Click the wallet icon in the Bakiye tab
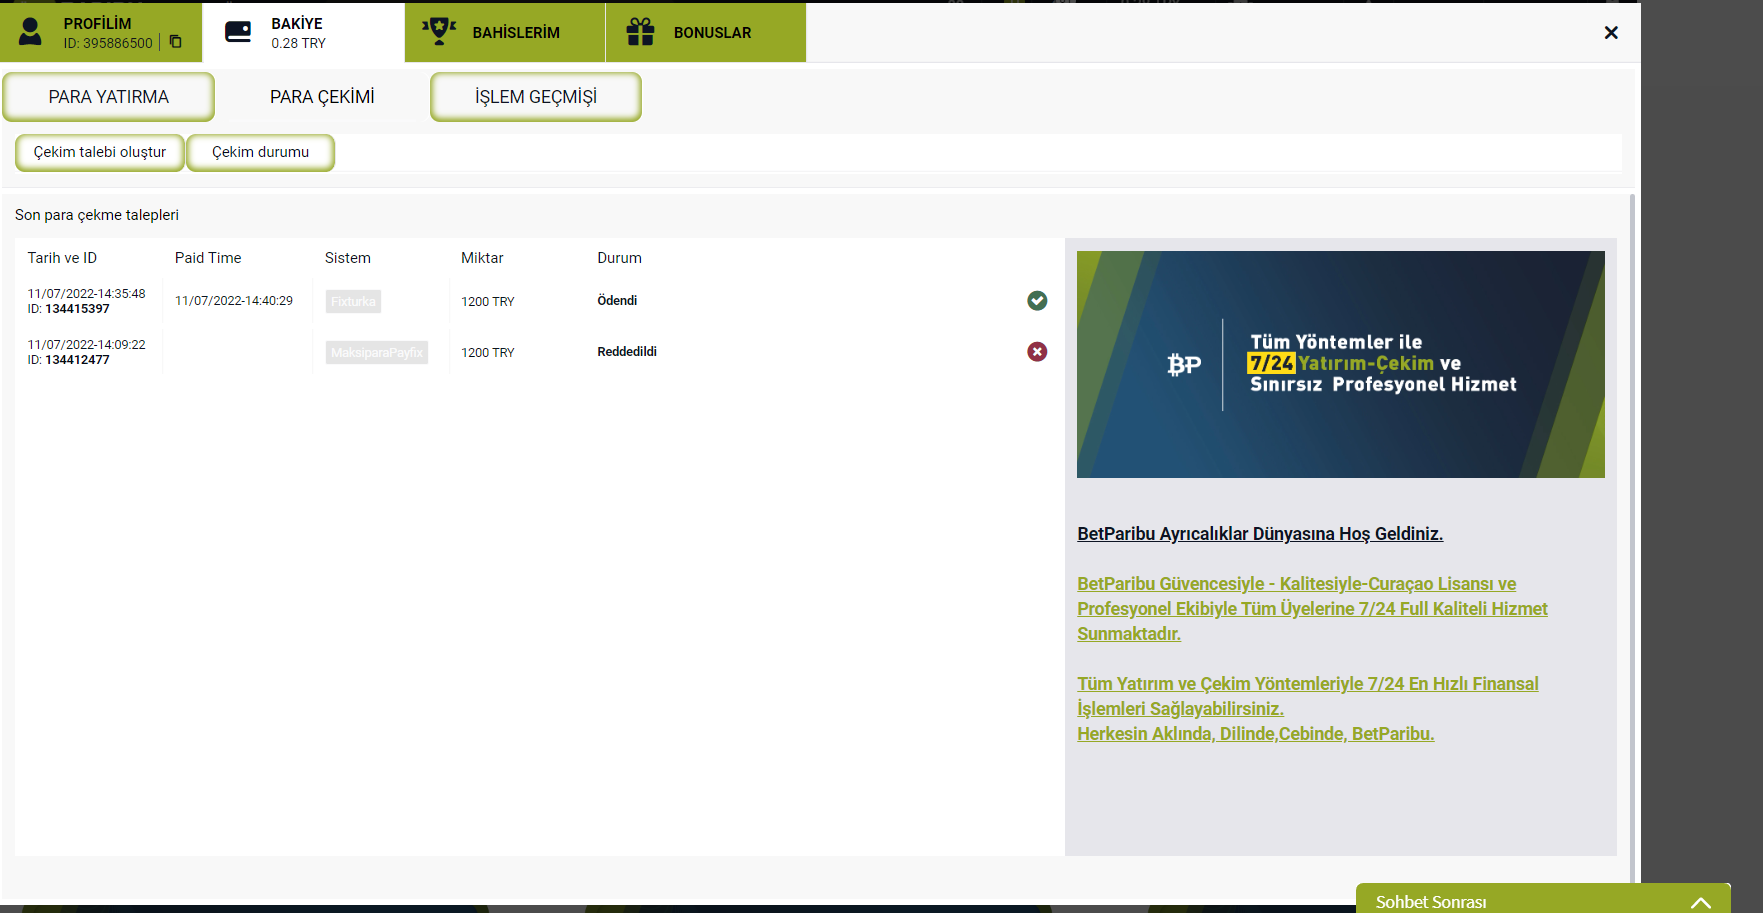The image size is (1763, 913). click(x=238, y=32)
